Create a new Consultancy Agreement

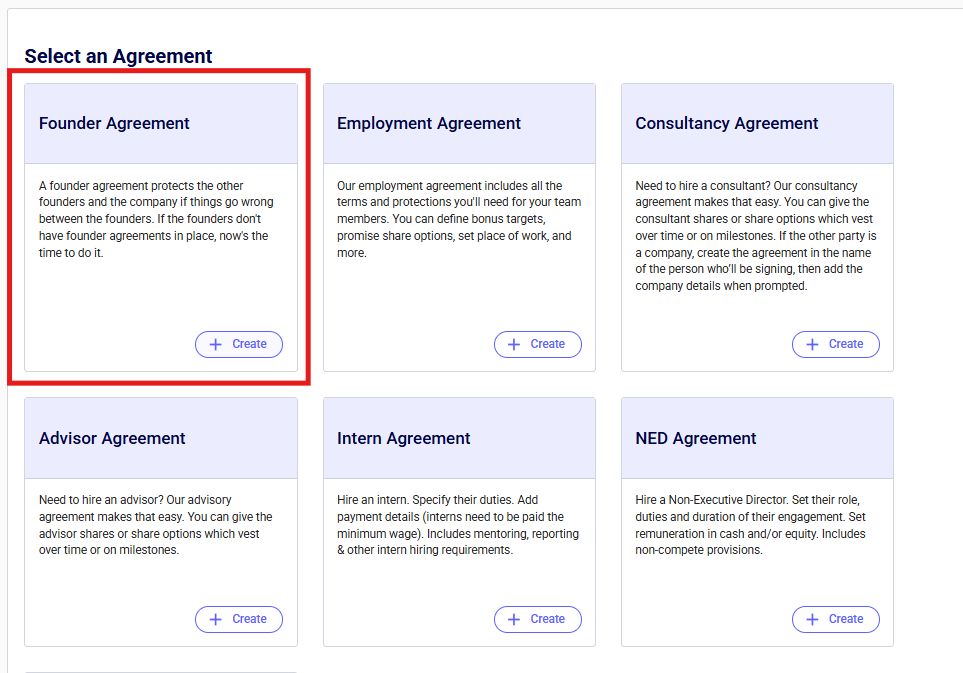click(x=835, y=344)
